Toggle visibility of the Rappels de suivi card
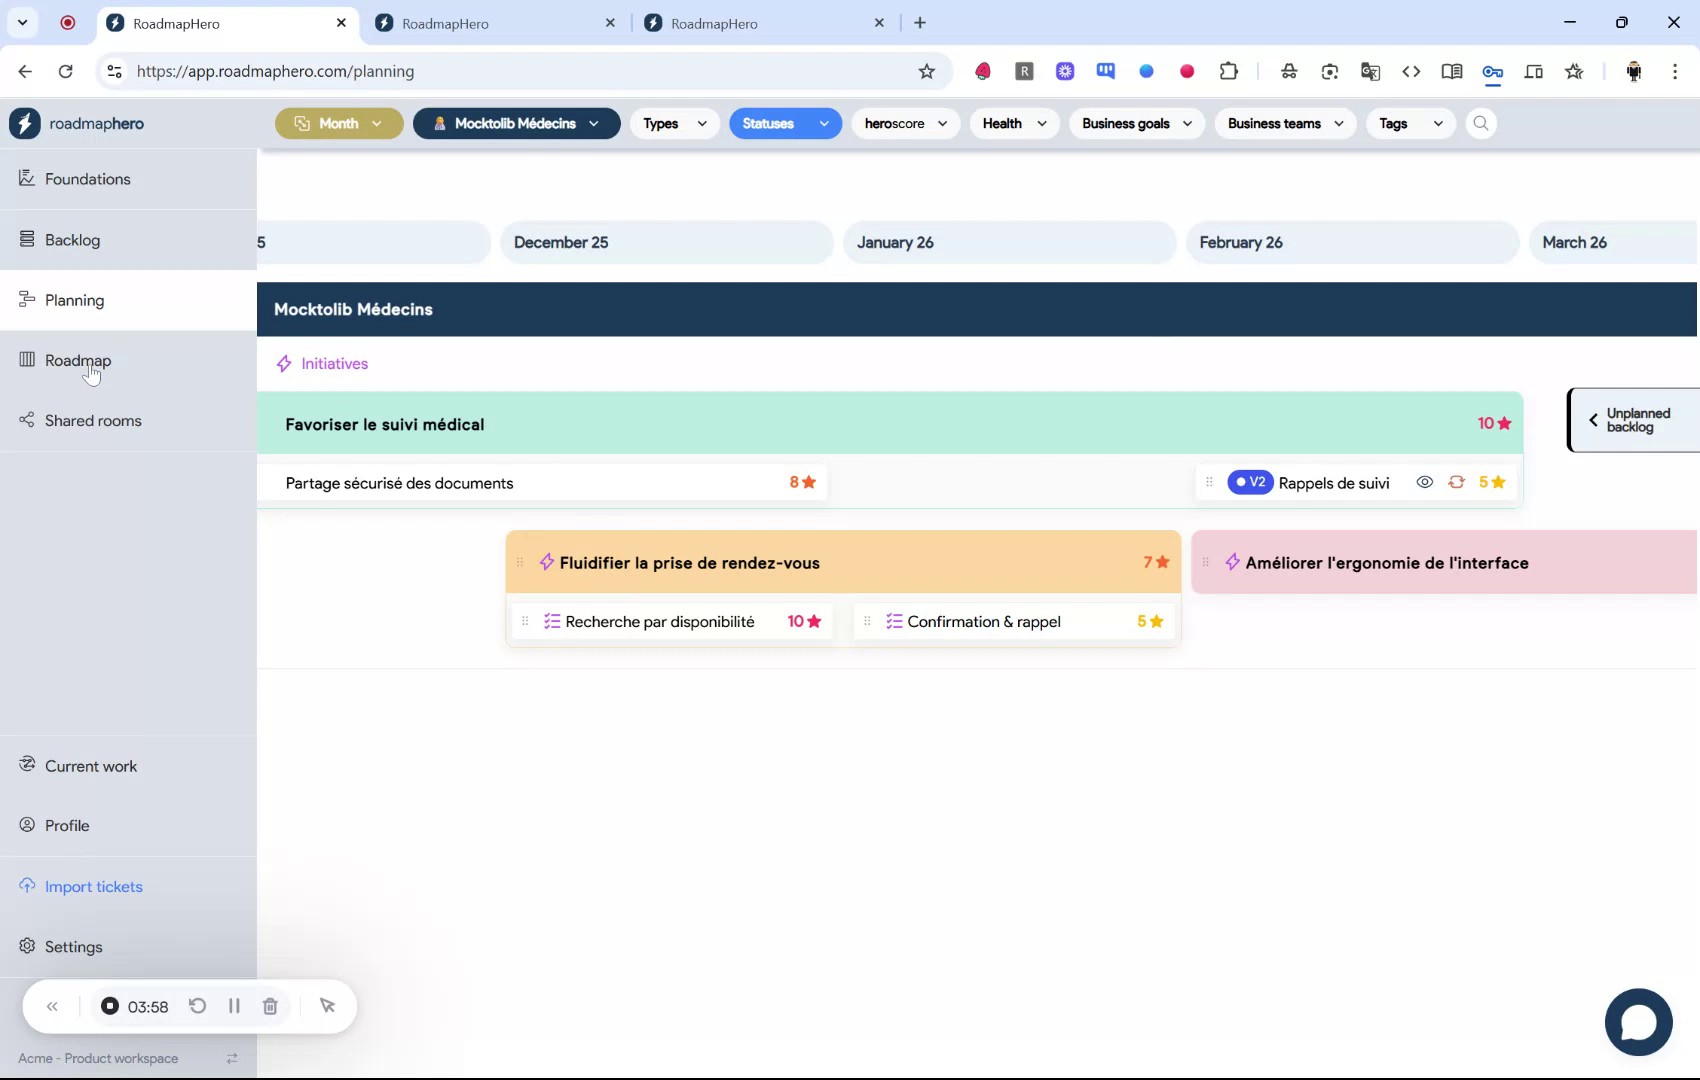 (1424, 482)
